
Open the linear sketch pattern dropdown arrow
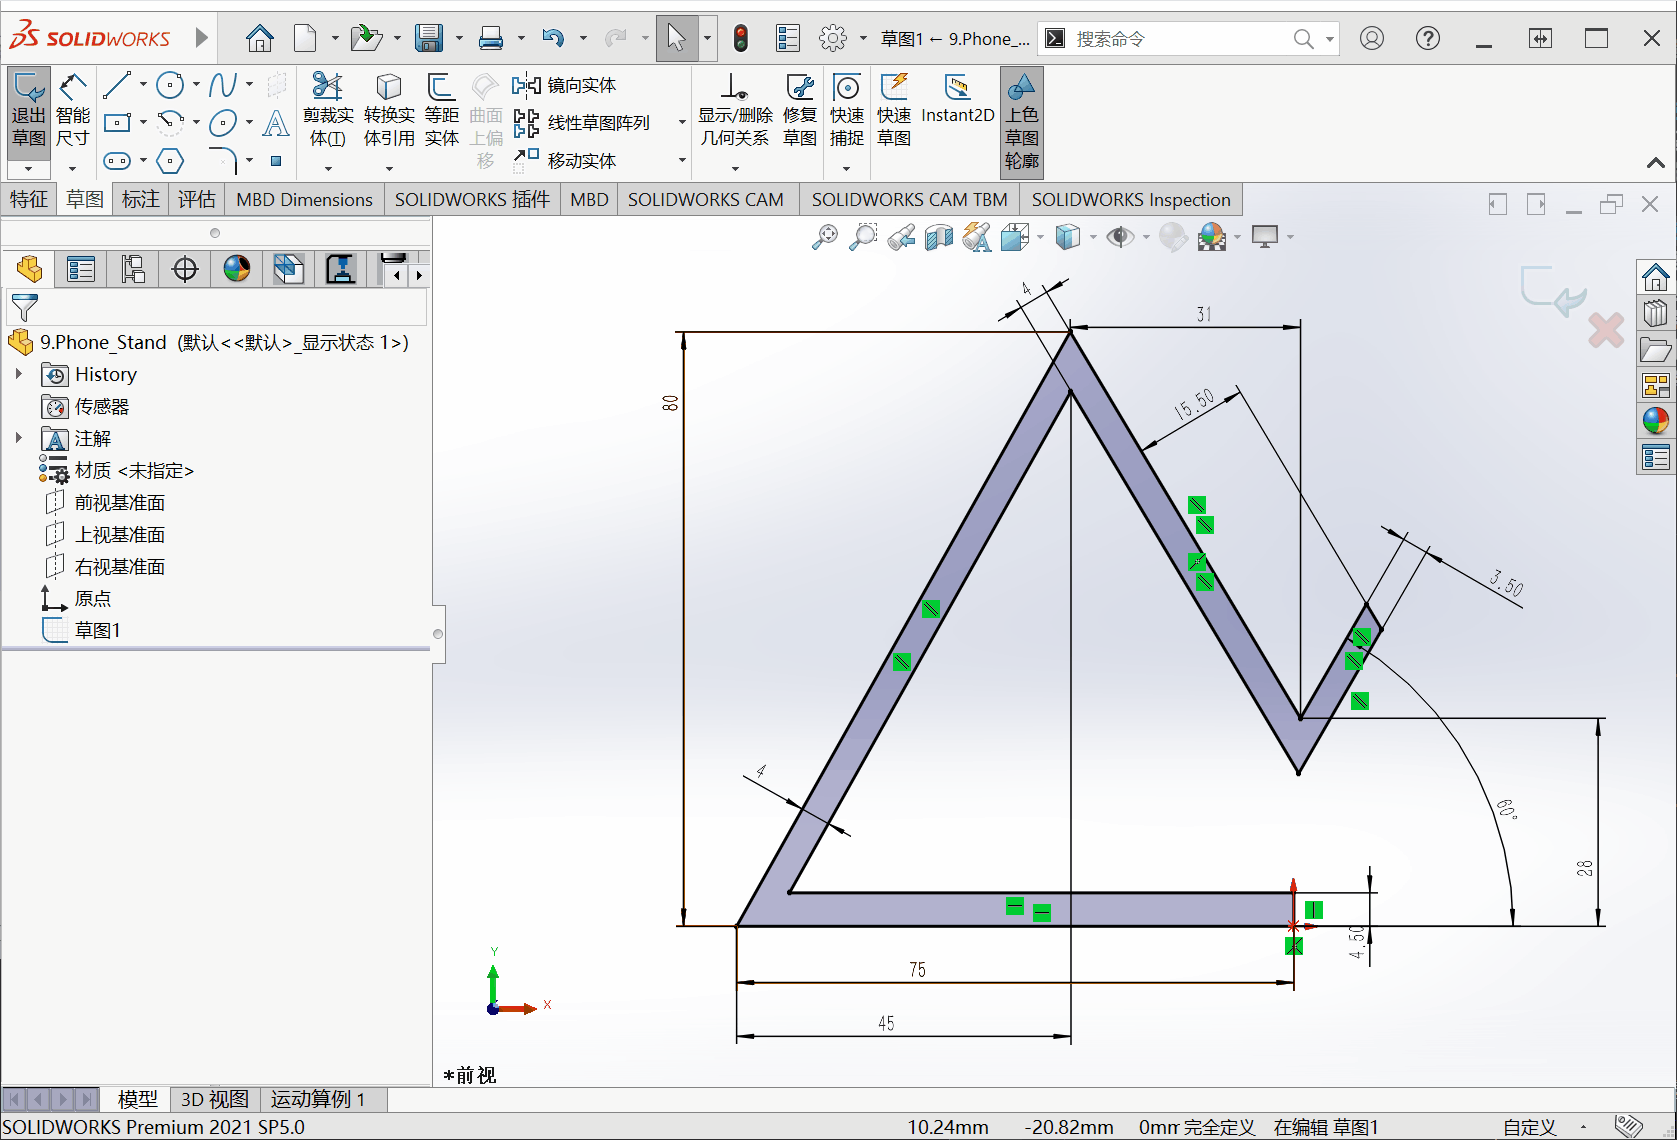pyautogui.click(x=682, y=123)
